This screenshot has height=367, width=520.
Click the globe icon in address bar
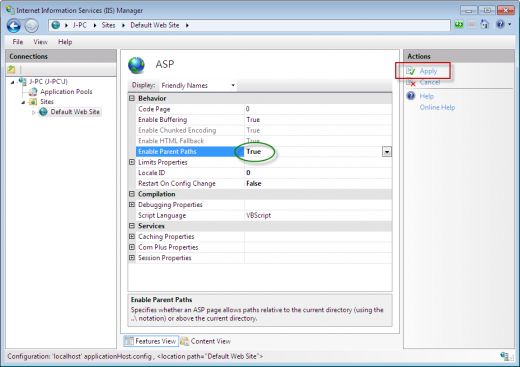pos(56,25)
